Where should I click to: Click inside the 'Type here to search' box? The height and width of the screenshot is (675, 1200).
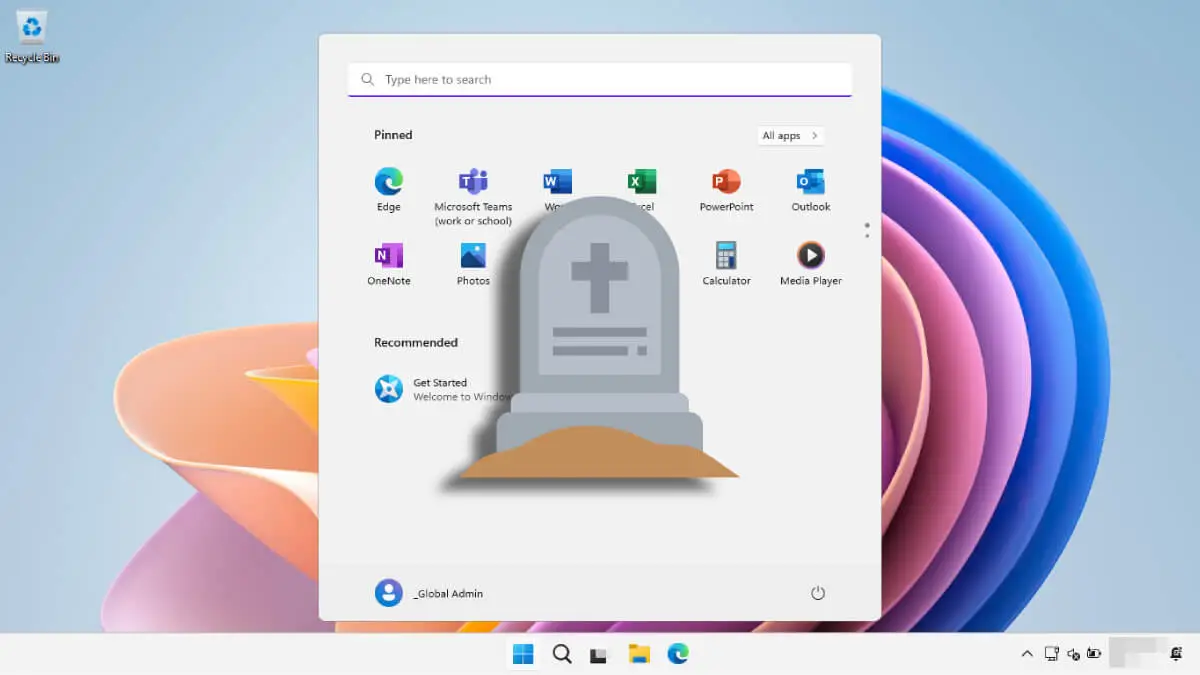coord(600,79)
